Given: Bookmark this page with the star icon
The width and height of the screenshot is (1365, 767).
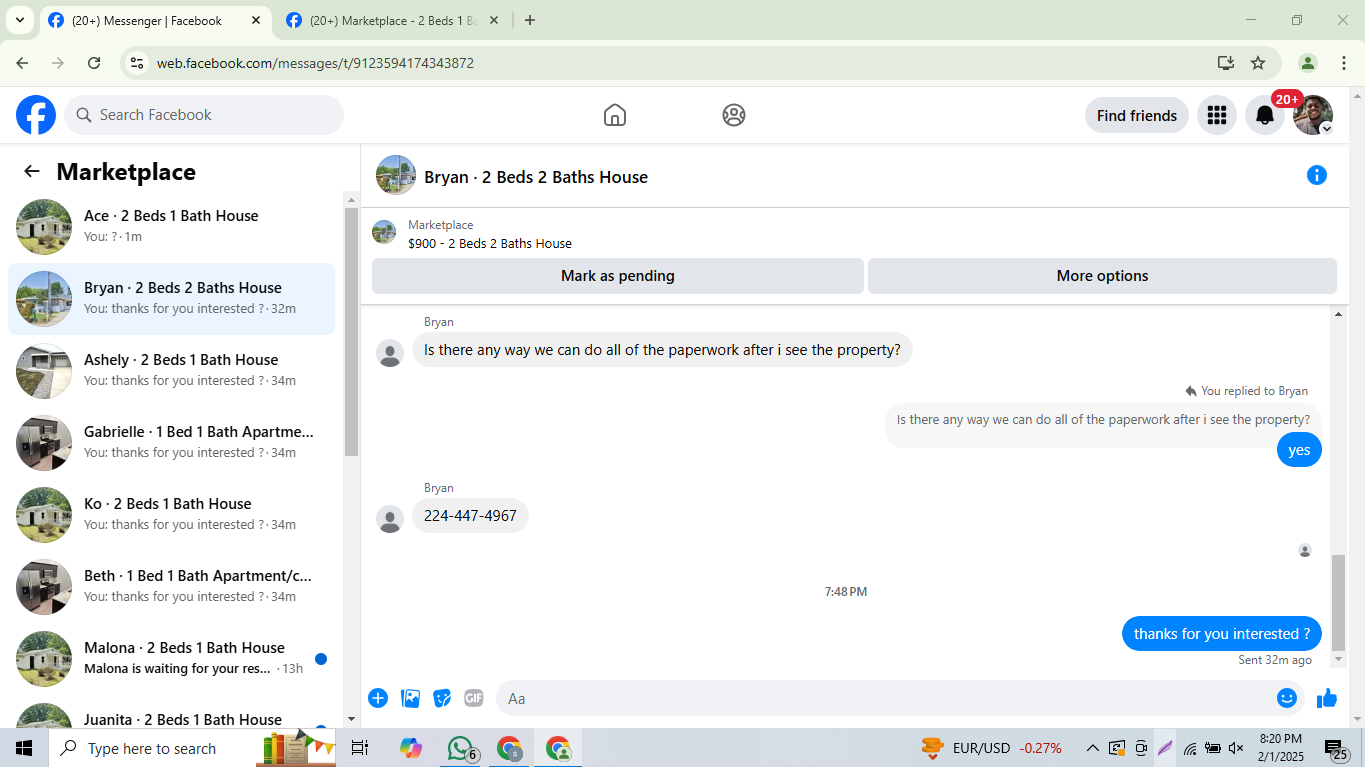Looking at the screenshot, I should [1258, 63].
